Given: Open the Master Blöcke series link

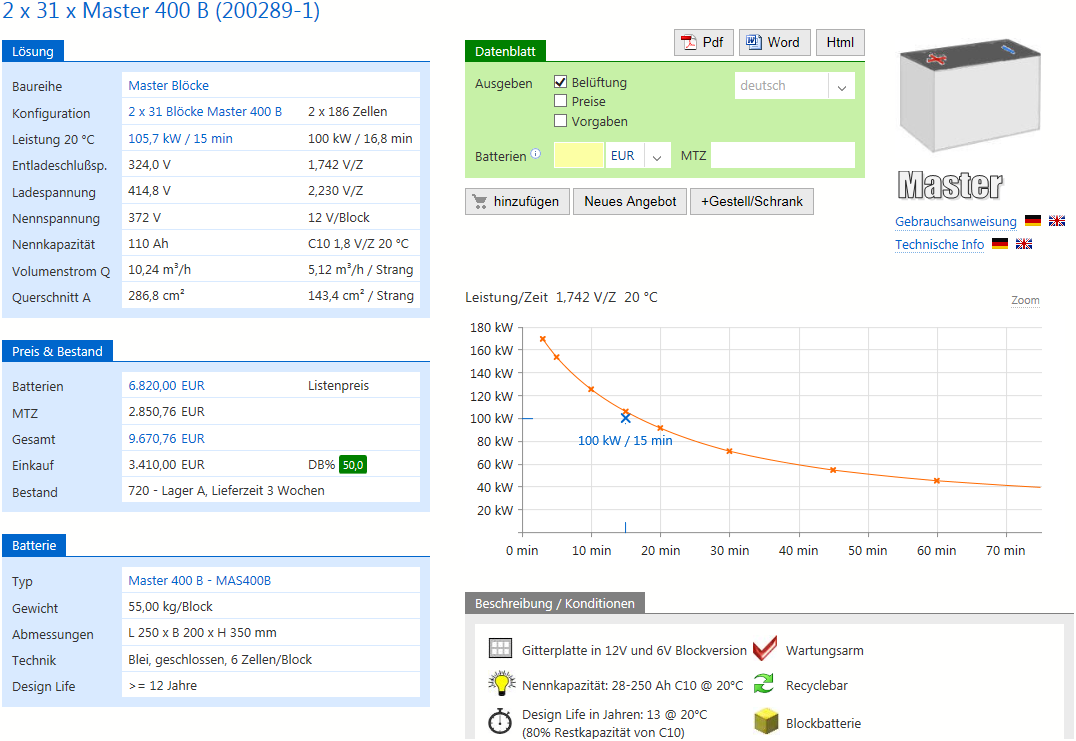Looking at the screenshot, I should (x=169, y=86).
